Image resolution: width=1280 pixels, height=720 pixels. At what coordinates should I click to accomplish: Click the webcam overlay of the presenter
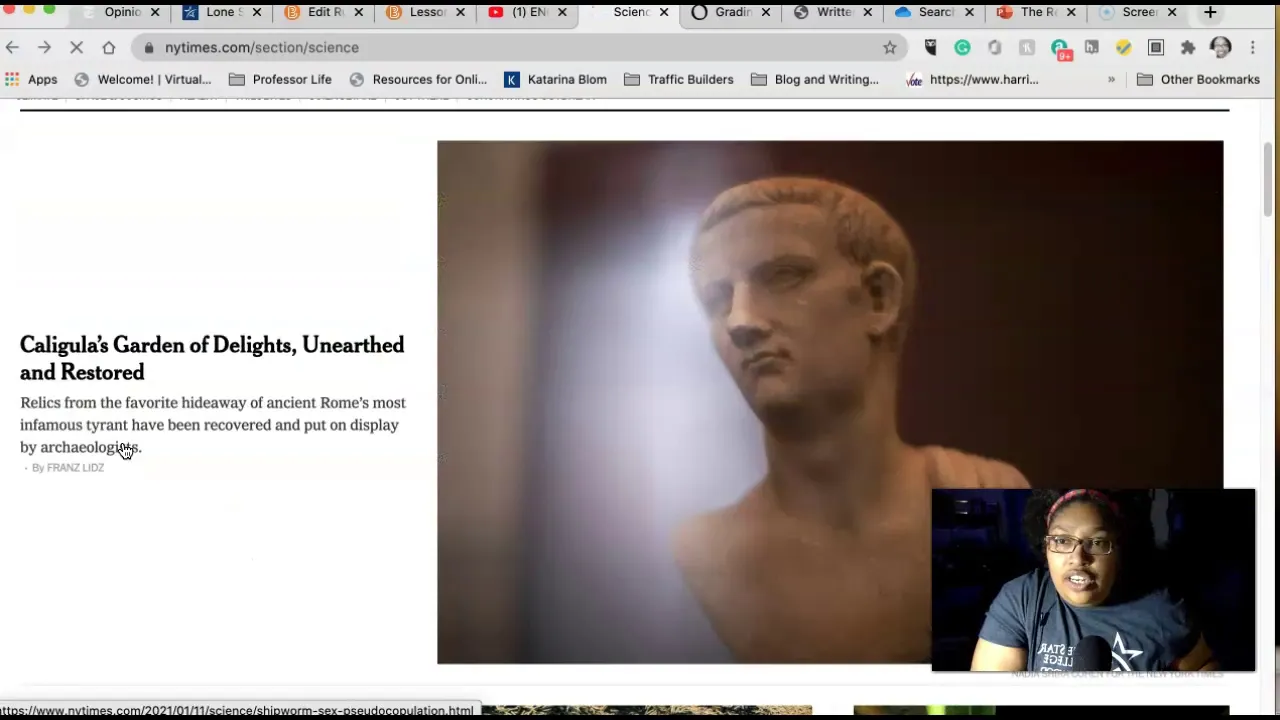1093,580
